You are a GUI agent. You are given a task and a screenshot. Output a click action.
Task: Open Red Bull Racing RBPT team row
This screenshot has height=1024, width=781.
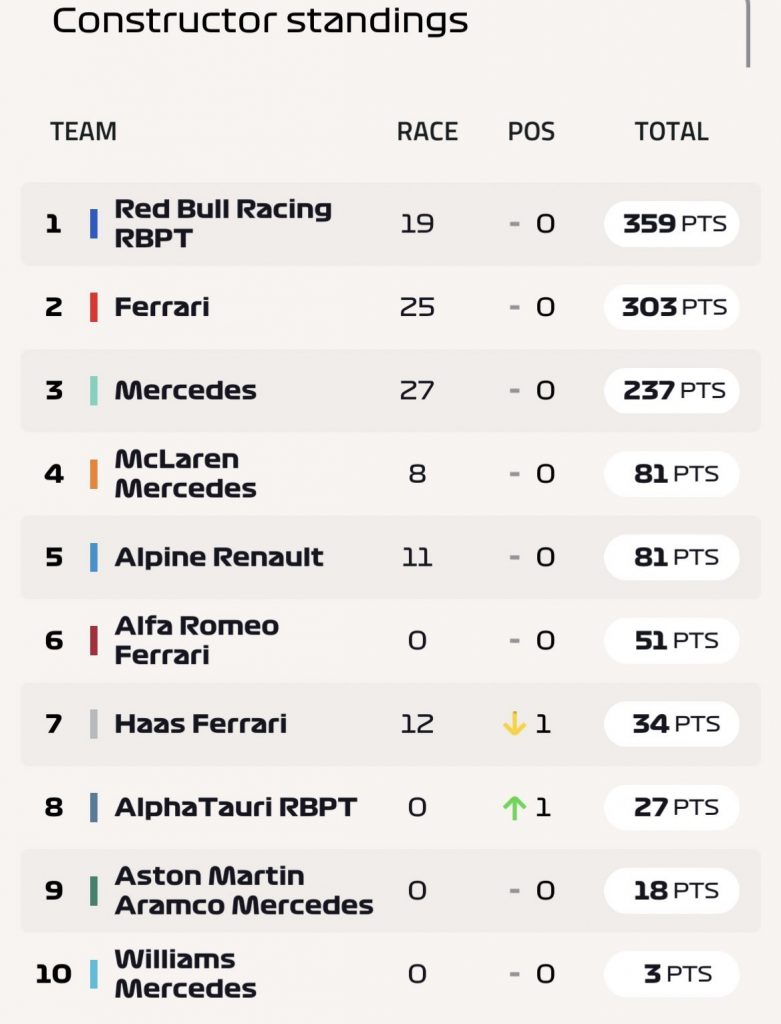point(390,224)
